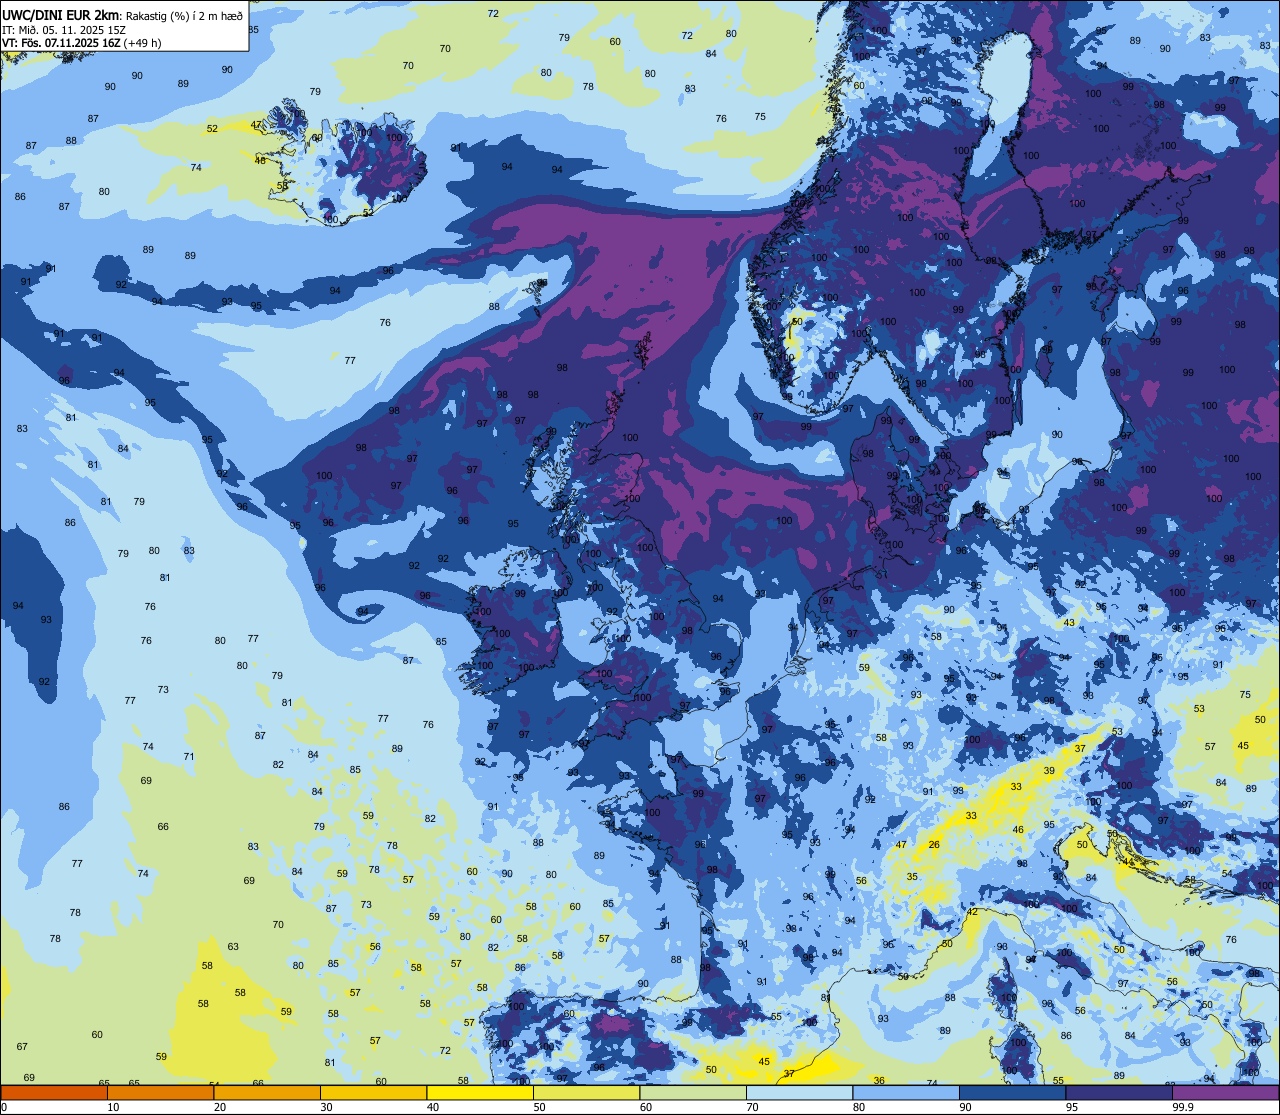
Task: Click the humidity value "26" in the yellow area
Action: [934, 845]
